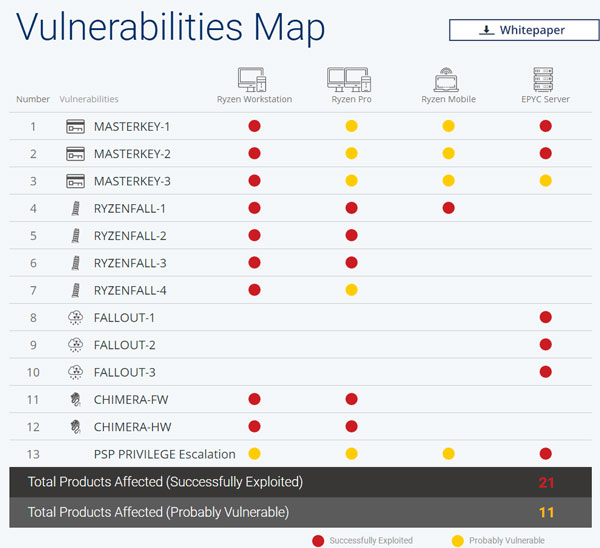
Task: Click the Ryzen Workstation column label
Action: 254,99
